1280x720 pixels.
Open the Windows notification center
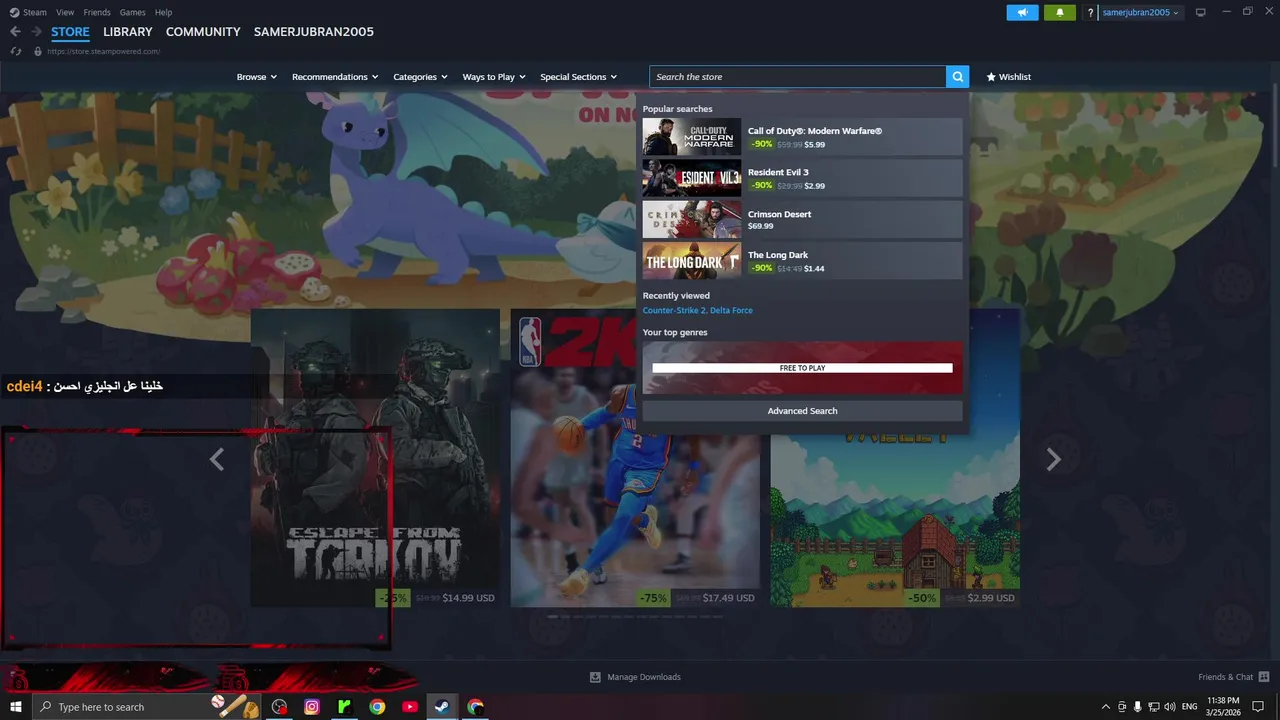coord(1259,707)
